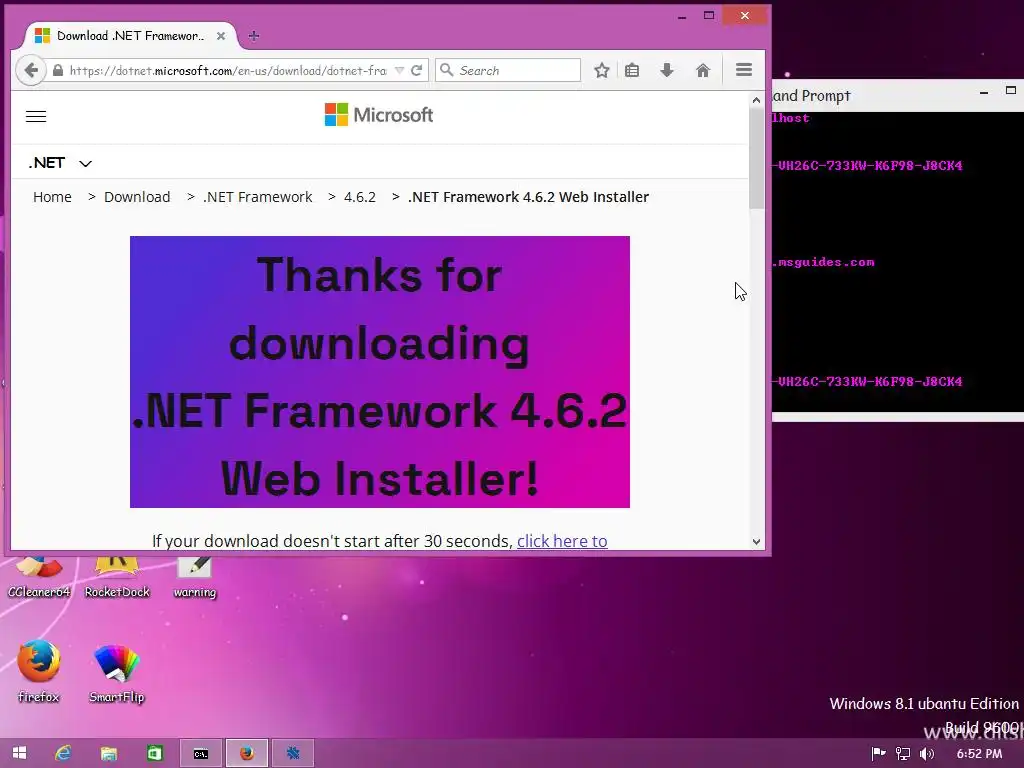The image size is (1024, 768).
Task: Switch to Firefox taskbar button
Action: click(247, 754)
